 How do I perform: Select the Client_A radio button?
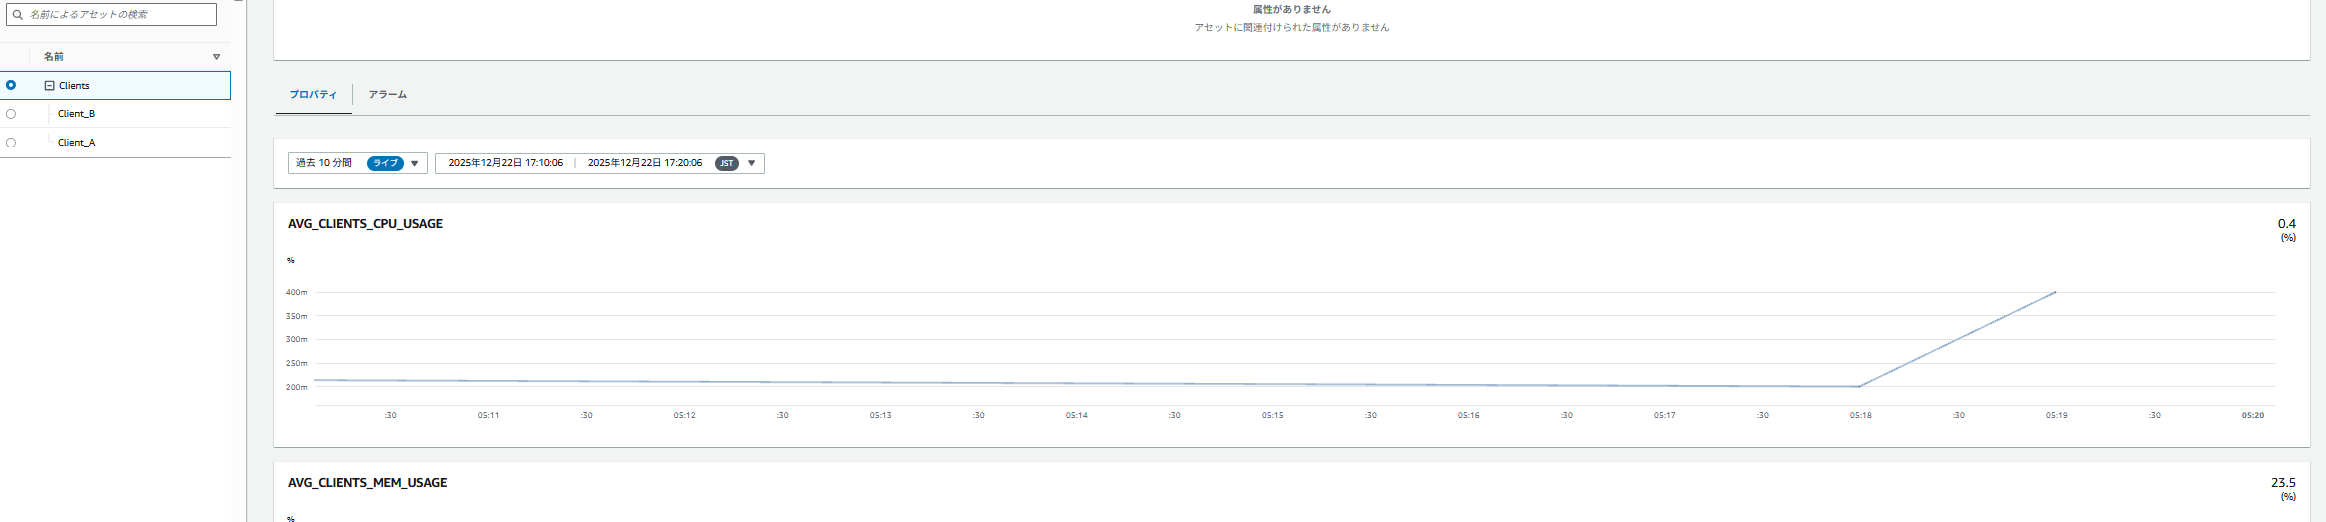pos(11,143)
